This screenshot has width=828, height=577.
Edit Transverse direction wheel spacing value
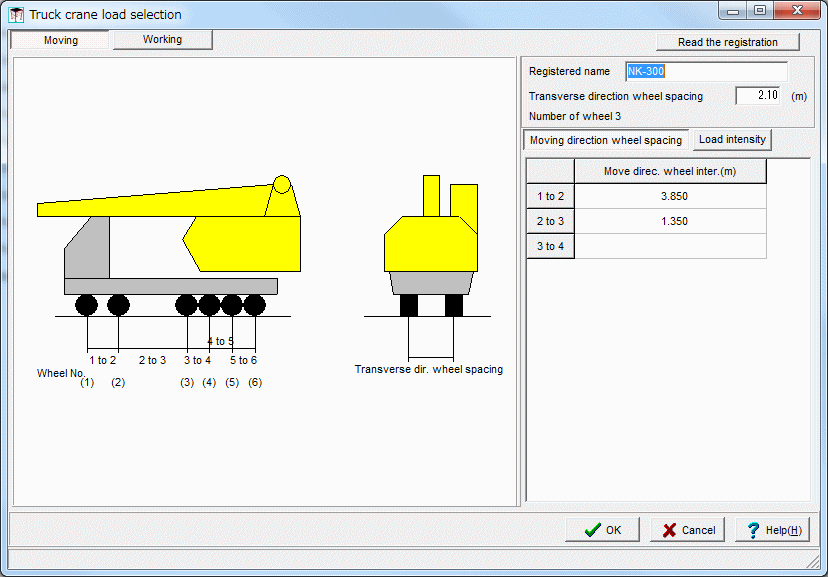[x=758, y=96]
